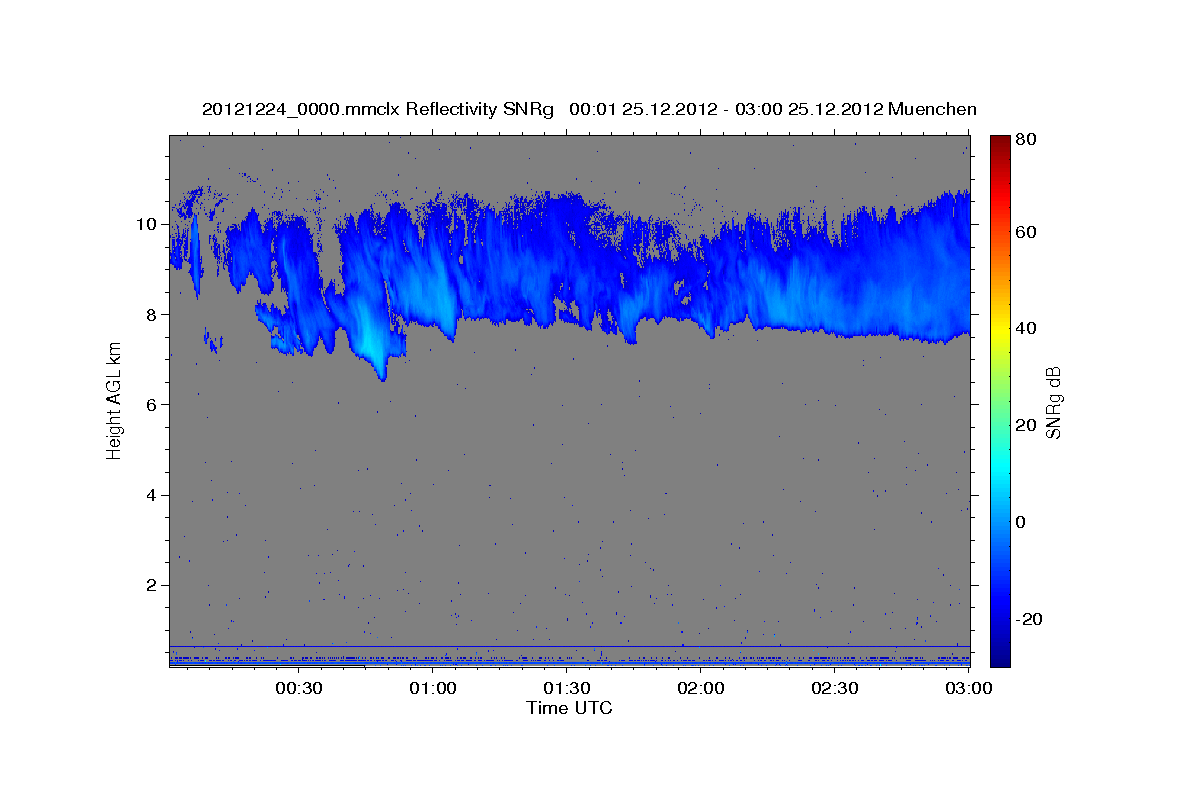The height and width of the screenshot is (800, 1200).
Task: Click the 'Muenchen' location label in title
Action: [x=932, y=109]
